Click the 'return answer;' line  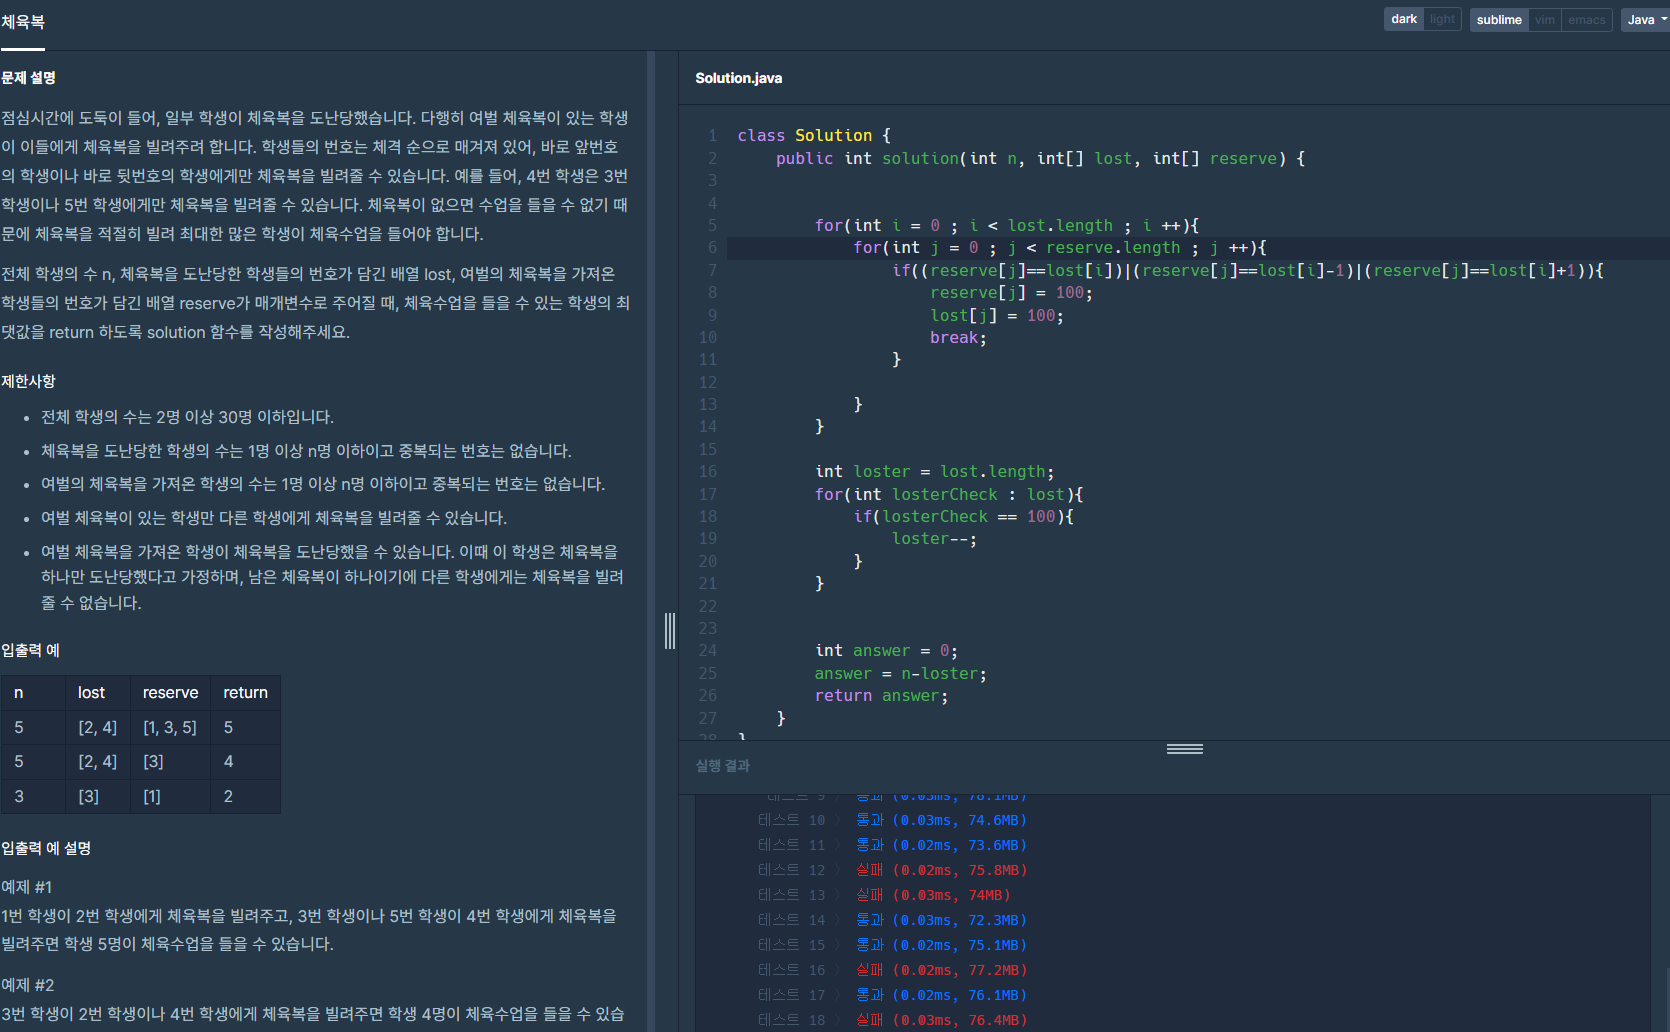[881, 696]
